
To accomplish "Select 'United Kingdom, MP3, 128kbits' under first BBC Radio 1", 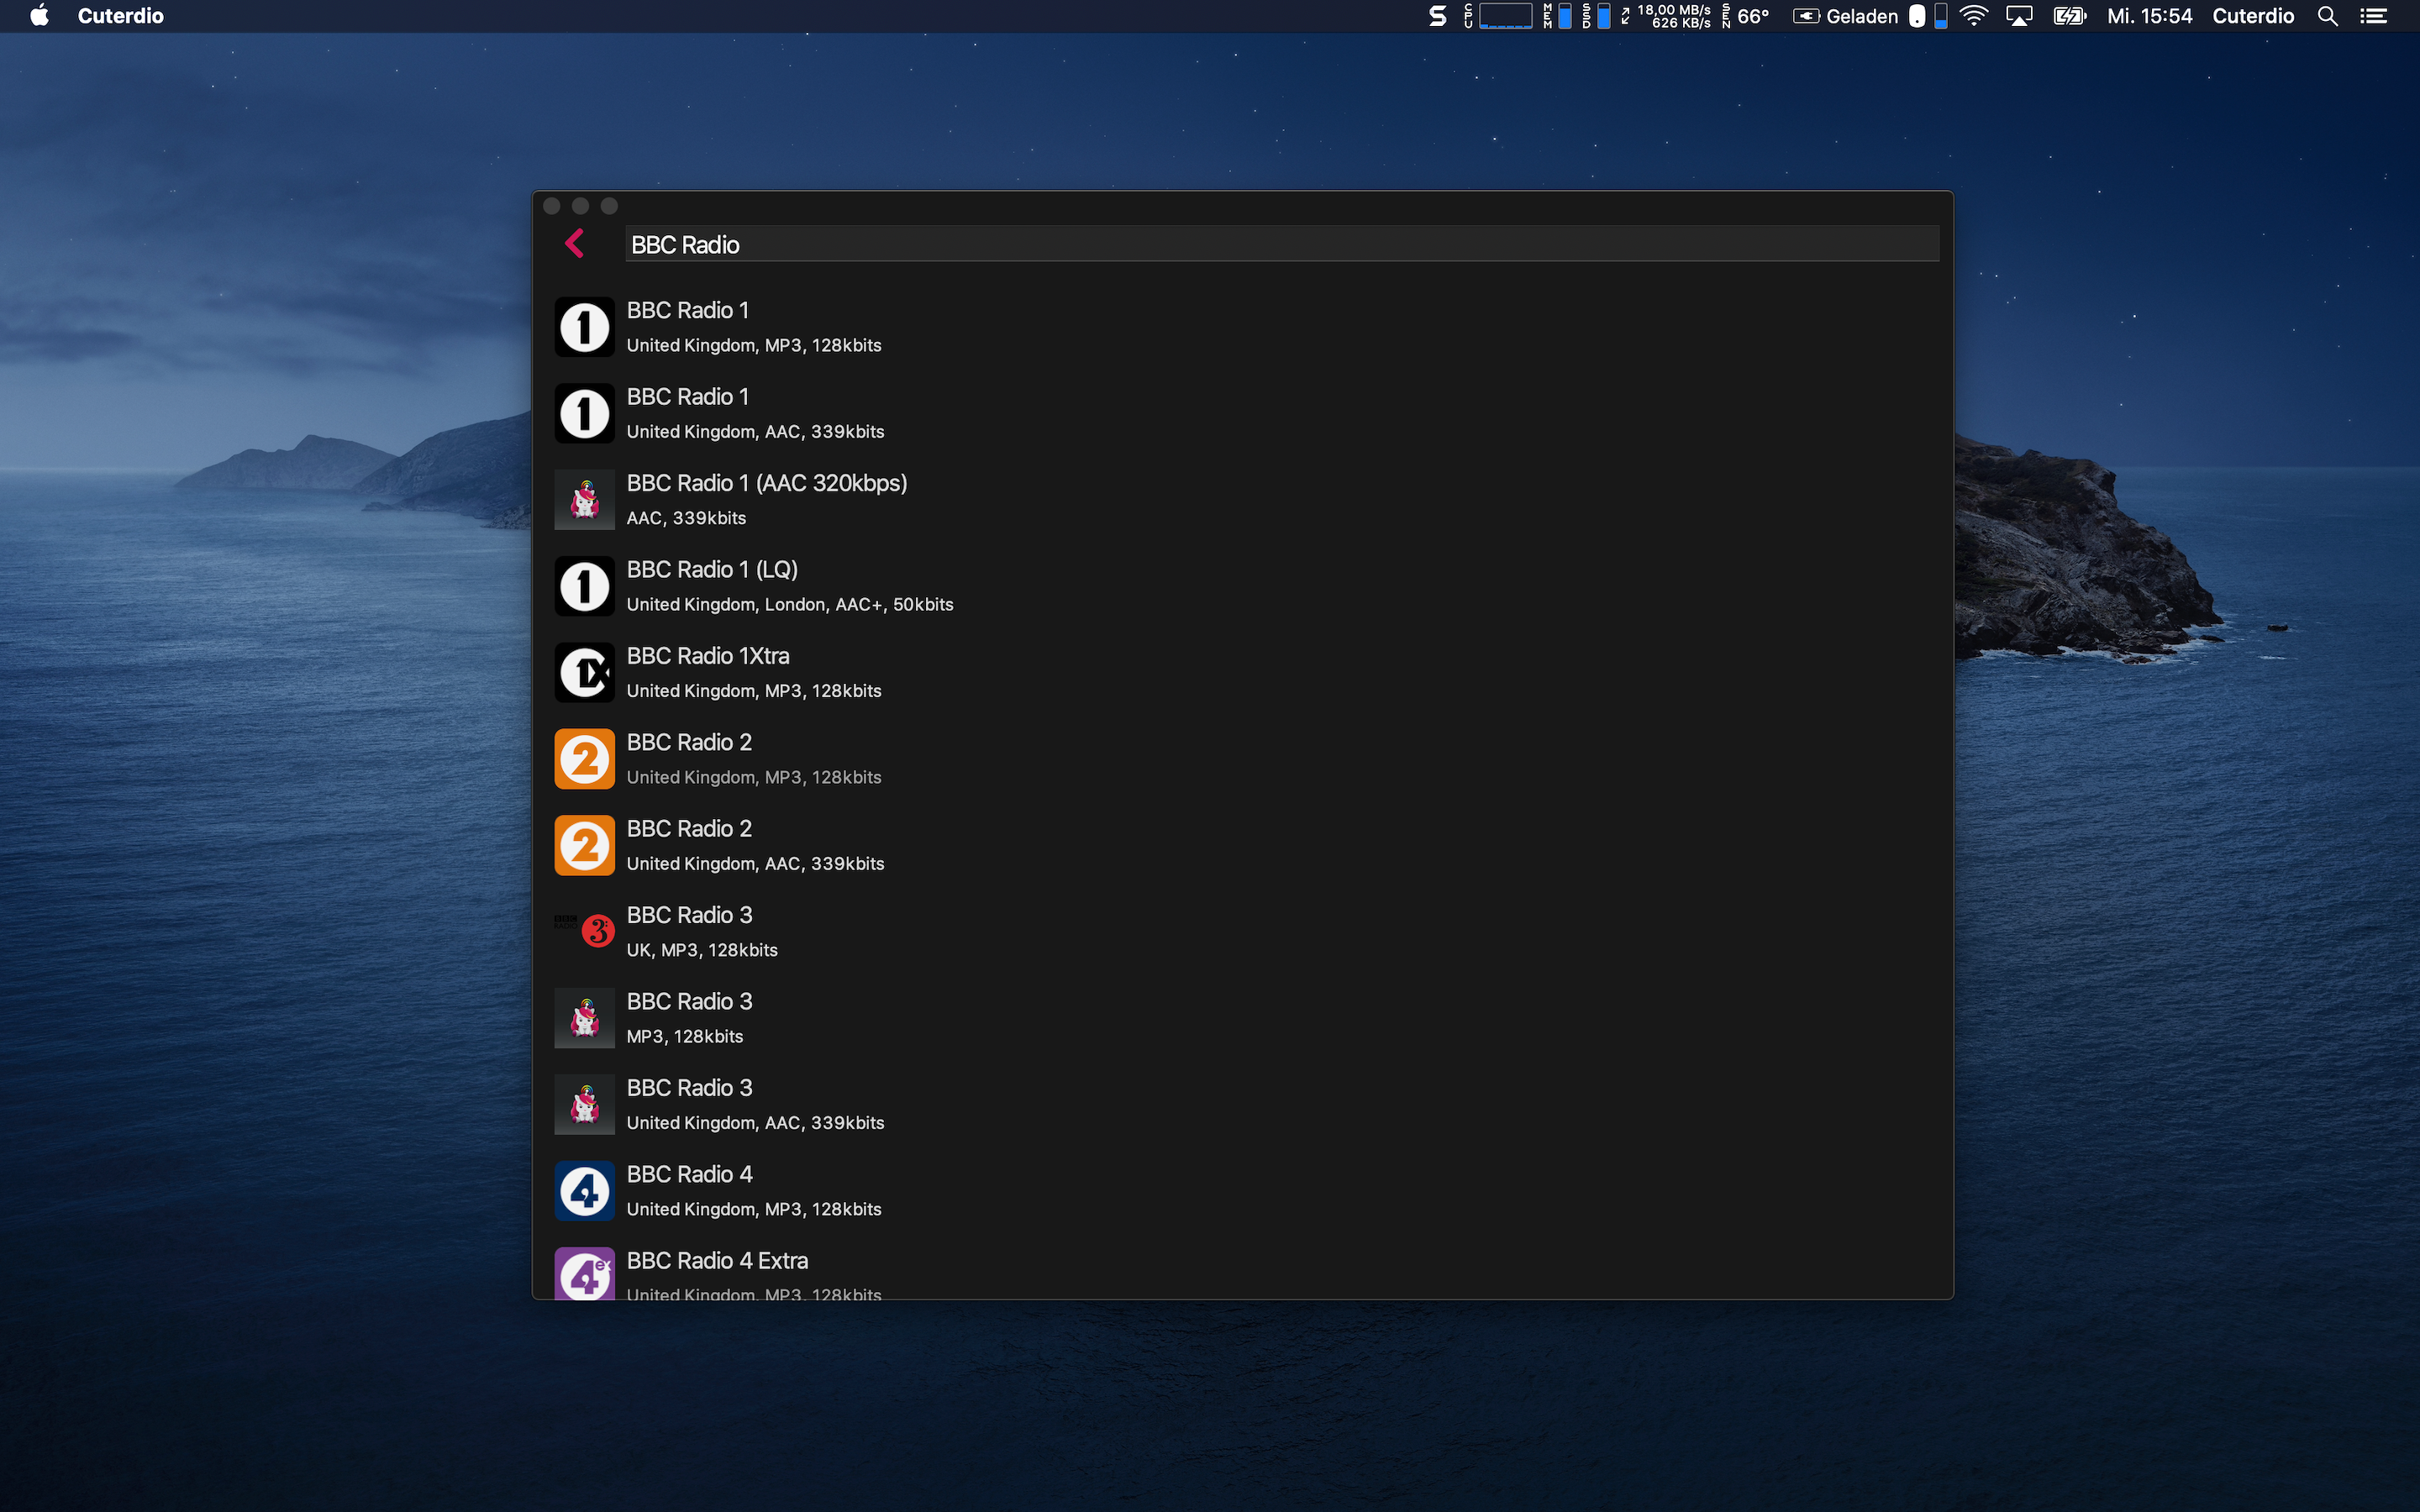I will (x=754, y=345).
